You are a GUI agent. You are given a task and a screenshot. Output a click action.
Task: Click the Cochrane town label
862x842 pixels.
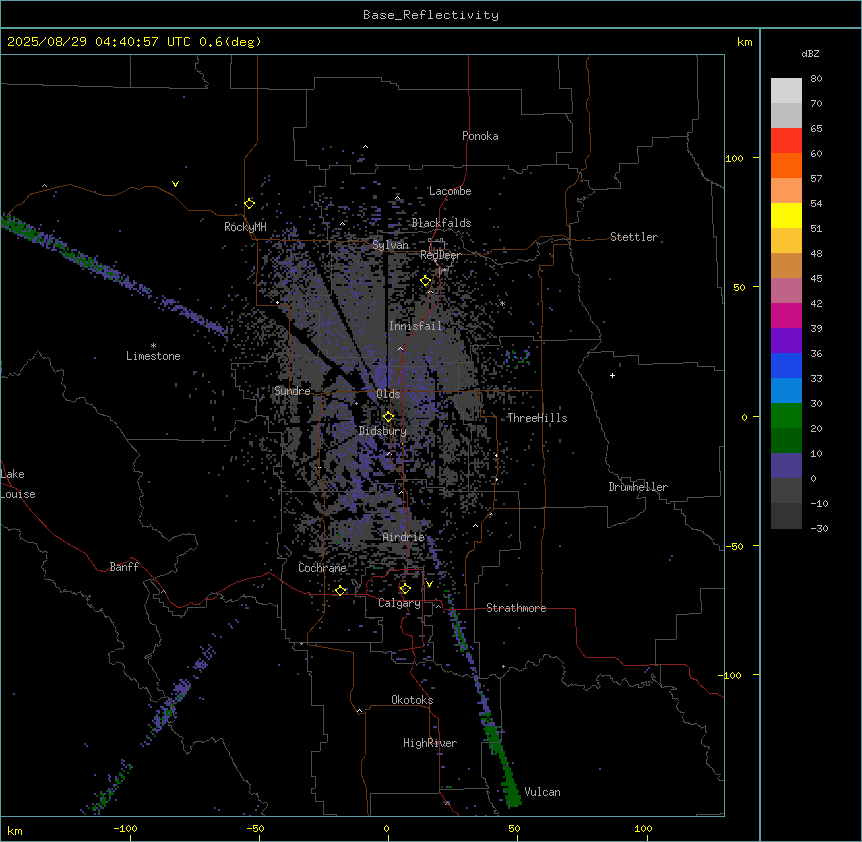(322, 568)
